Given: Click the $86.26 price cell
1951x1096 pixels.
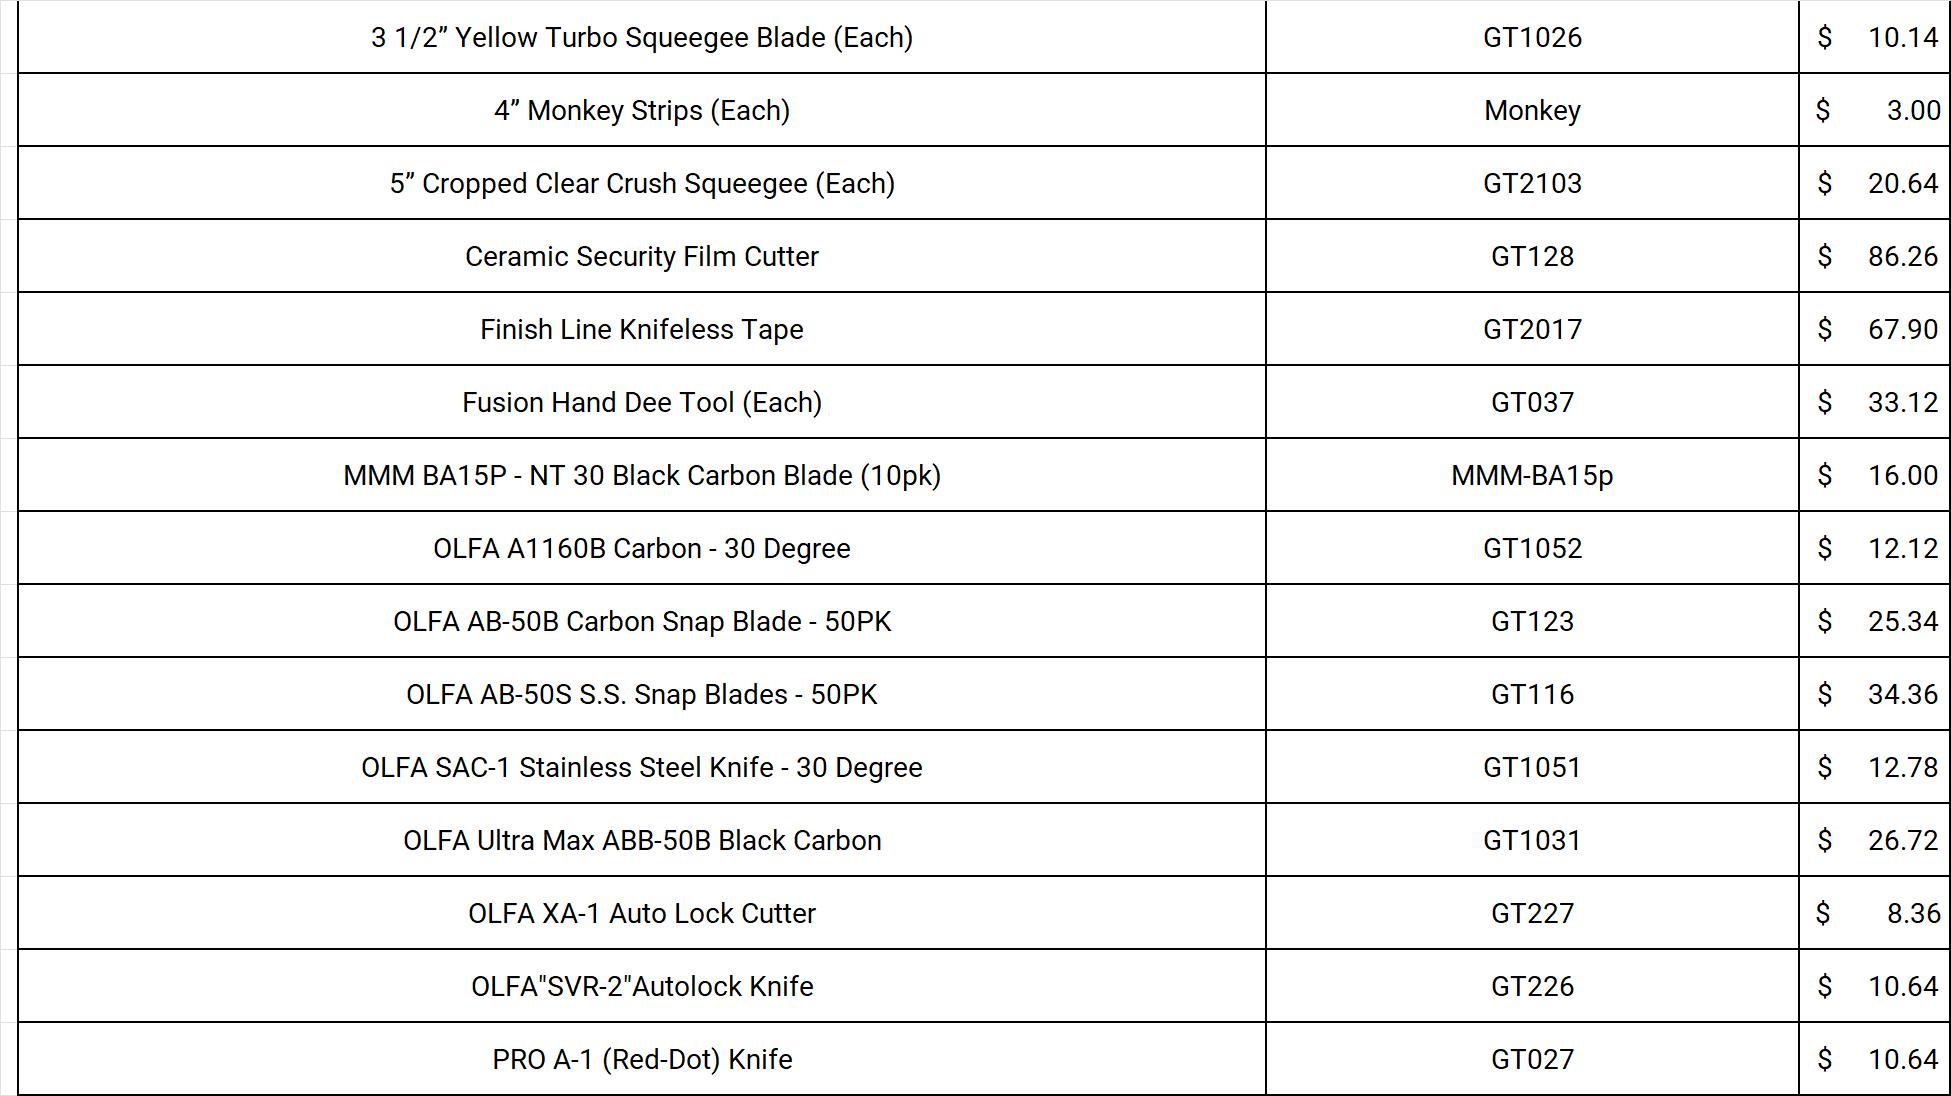Looking at the screenshot, I should click(x=1874, y=257).
